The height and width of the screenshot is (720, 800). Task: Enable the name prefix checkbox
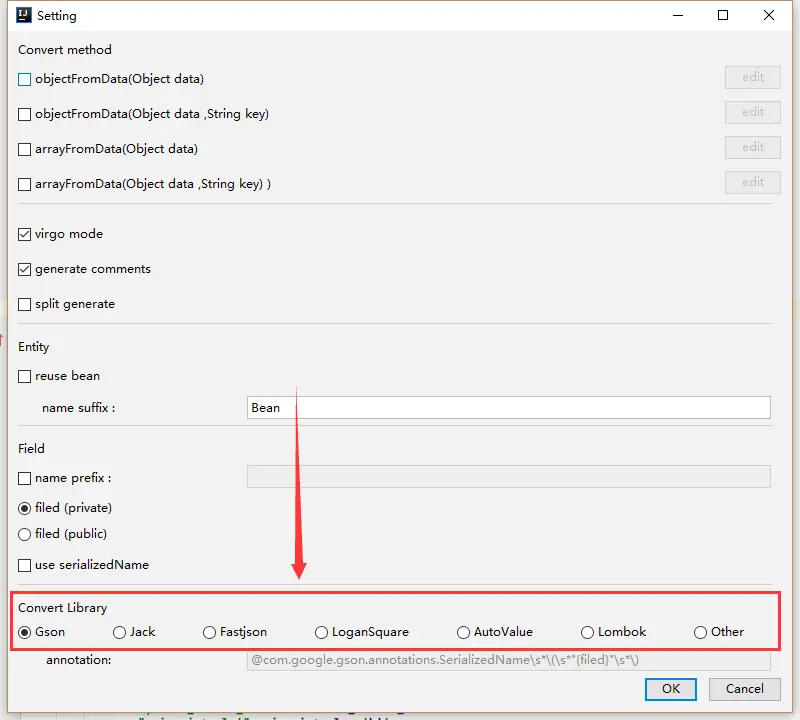click(24, 479)
